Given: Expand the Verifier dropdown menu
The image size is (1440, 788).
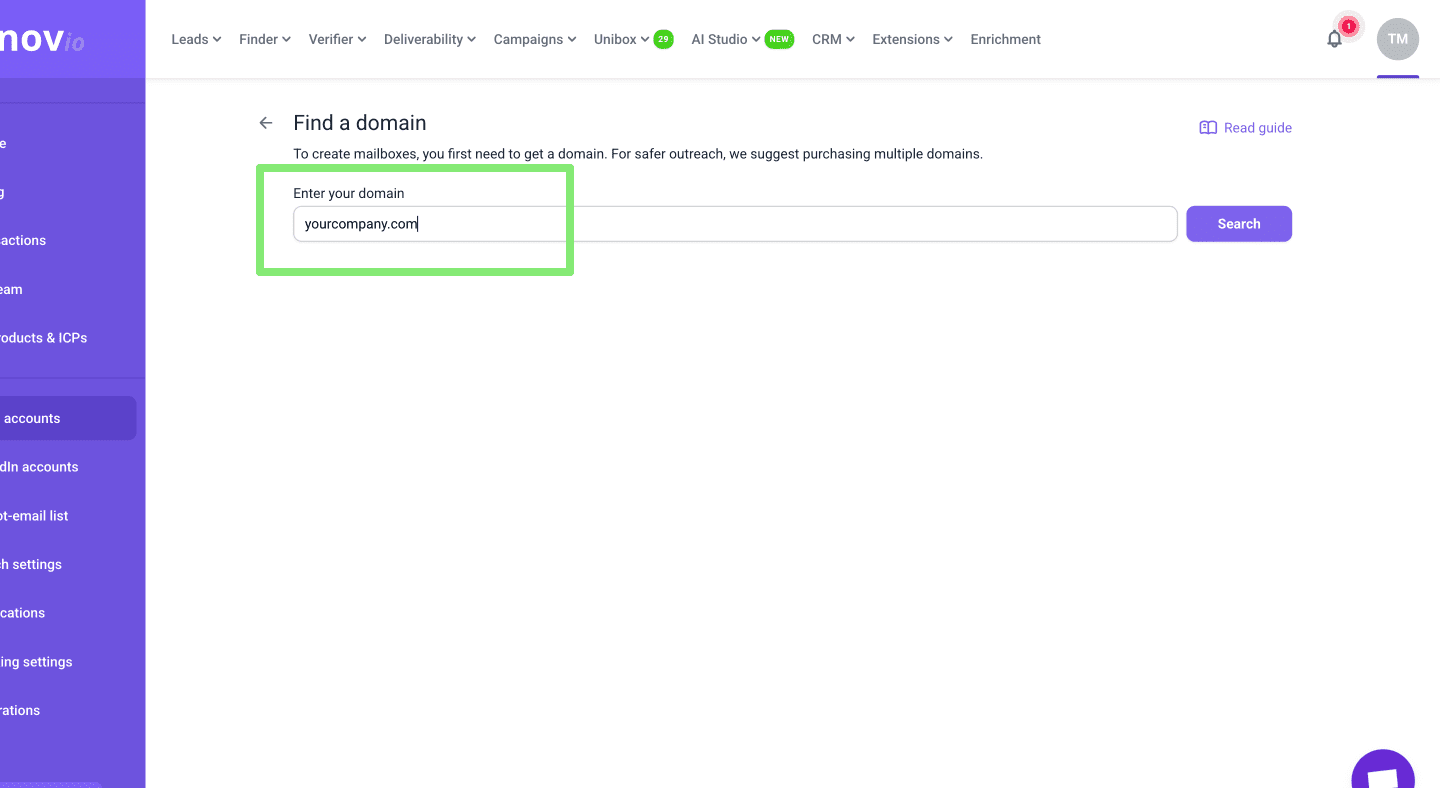Looking at the screenshot, I should click(x=337, y=39).
